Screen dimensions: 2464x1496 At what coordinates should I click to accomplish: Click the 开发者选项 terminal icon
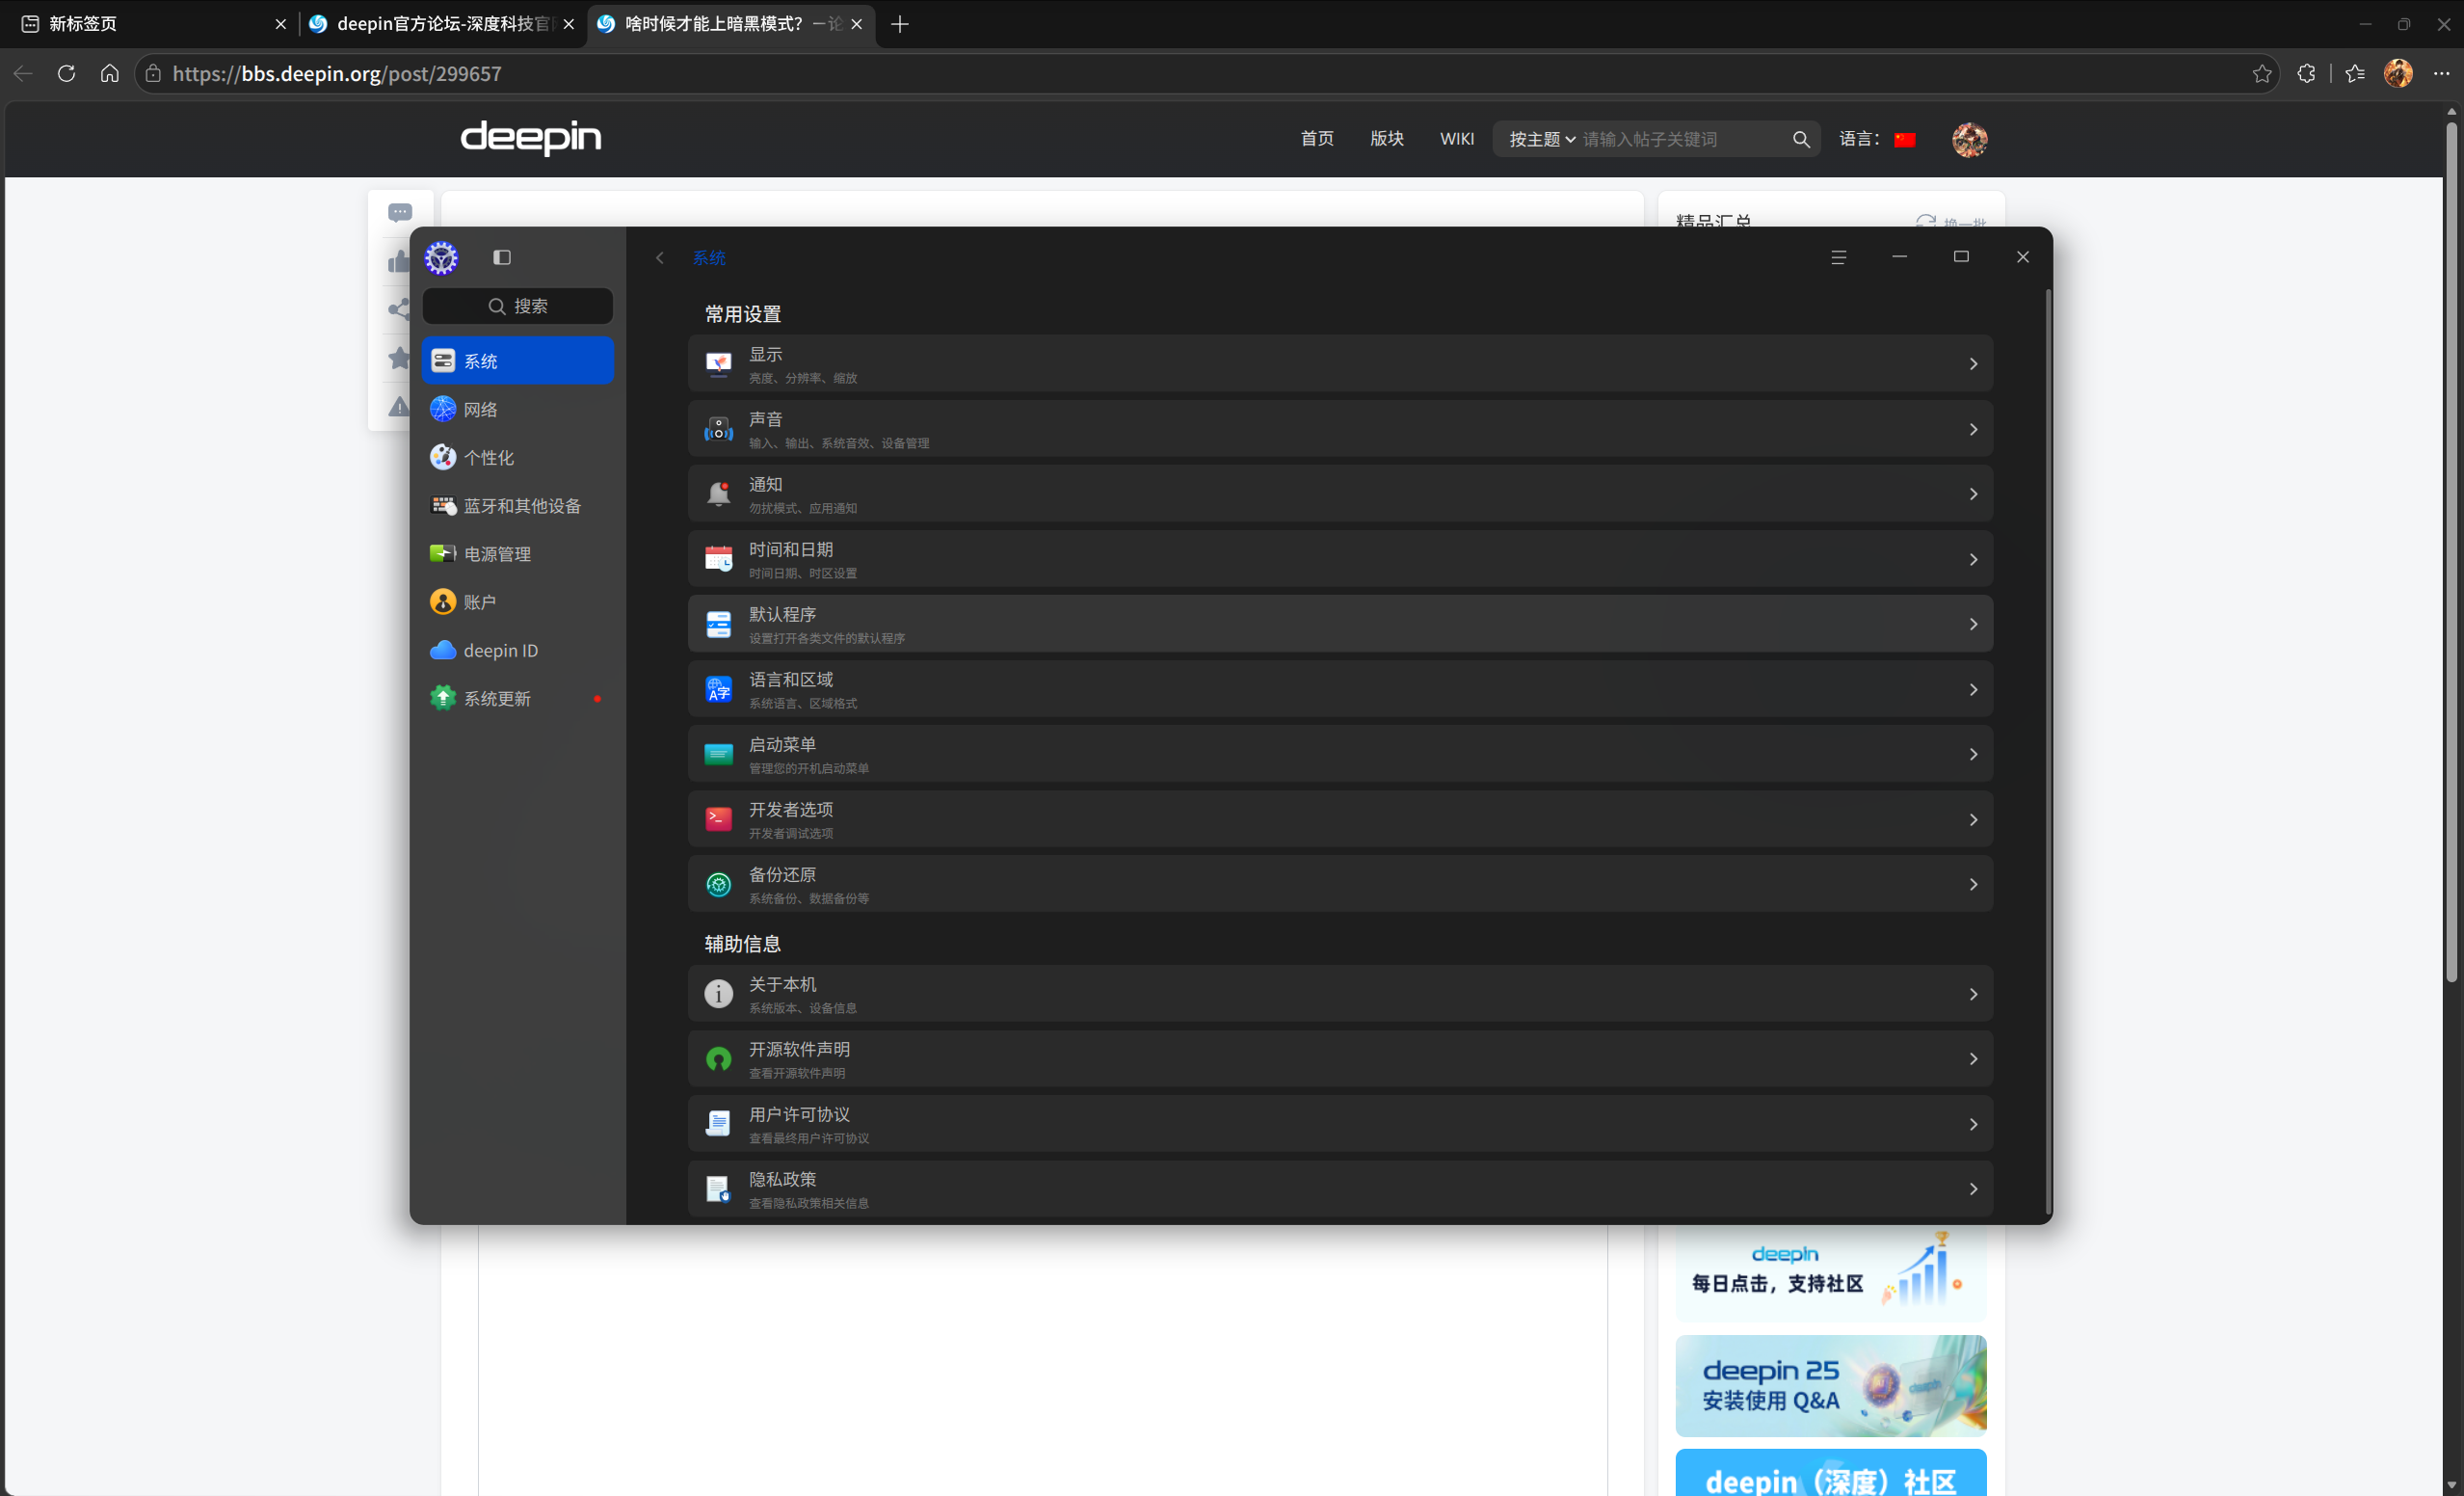(718, 819)
